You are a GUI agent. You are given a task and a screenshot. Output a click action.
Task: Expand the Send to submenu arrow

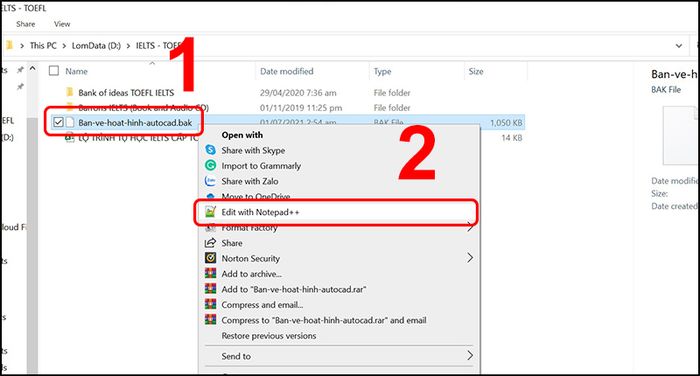coord(470,355)
